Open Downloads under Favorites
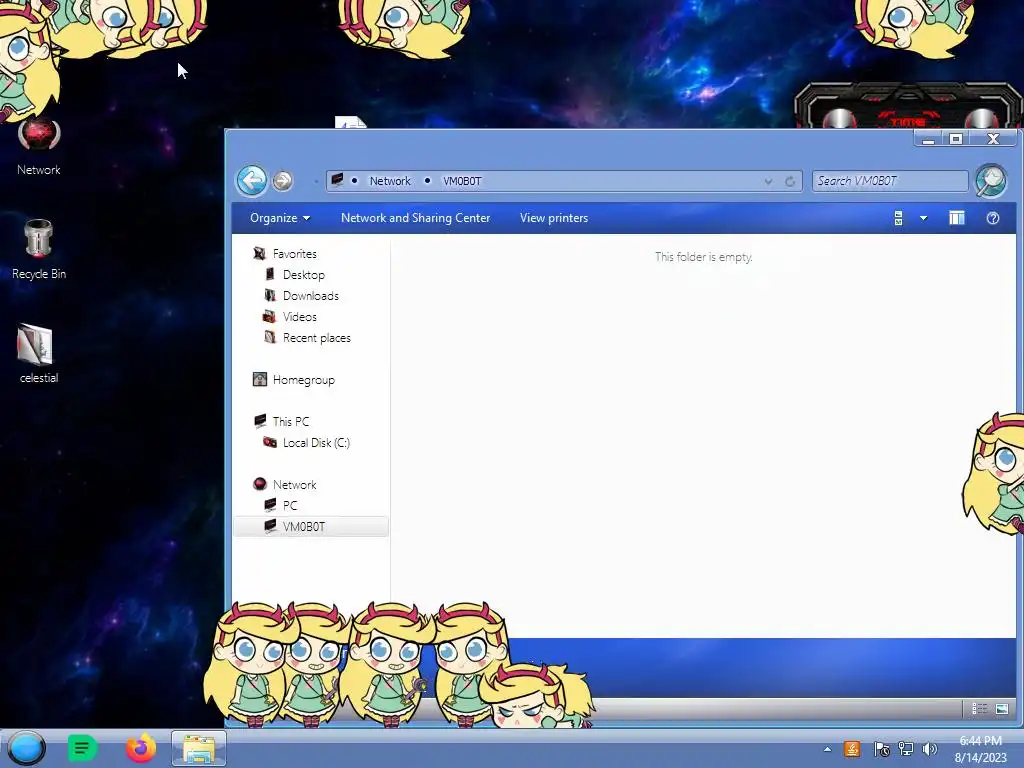 coord(311,295)
